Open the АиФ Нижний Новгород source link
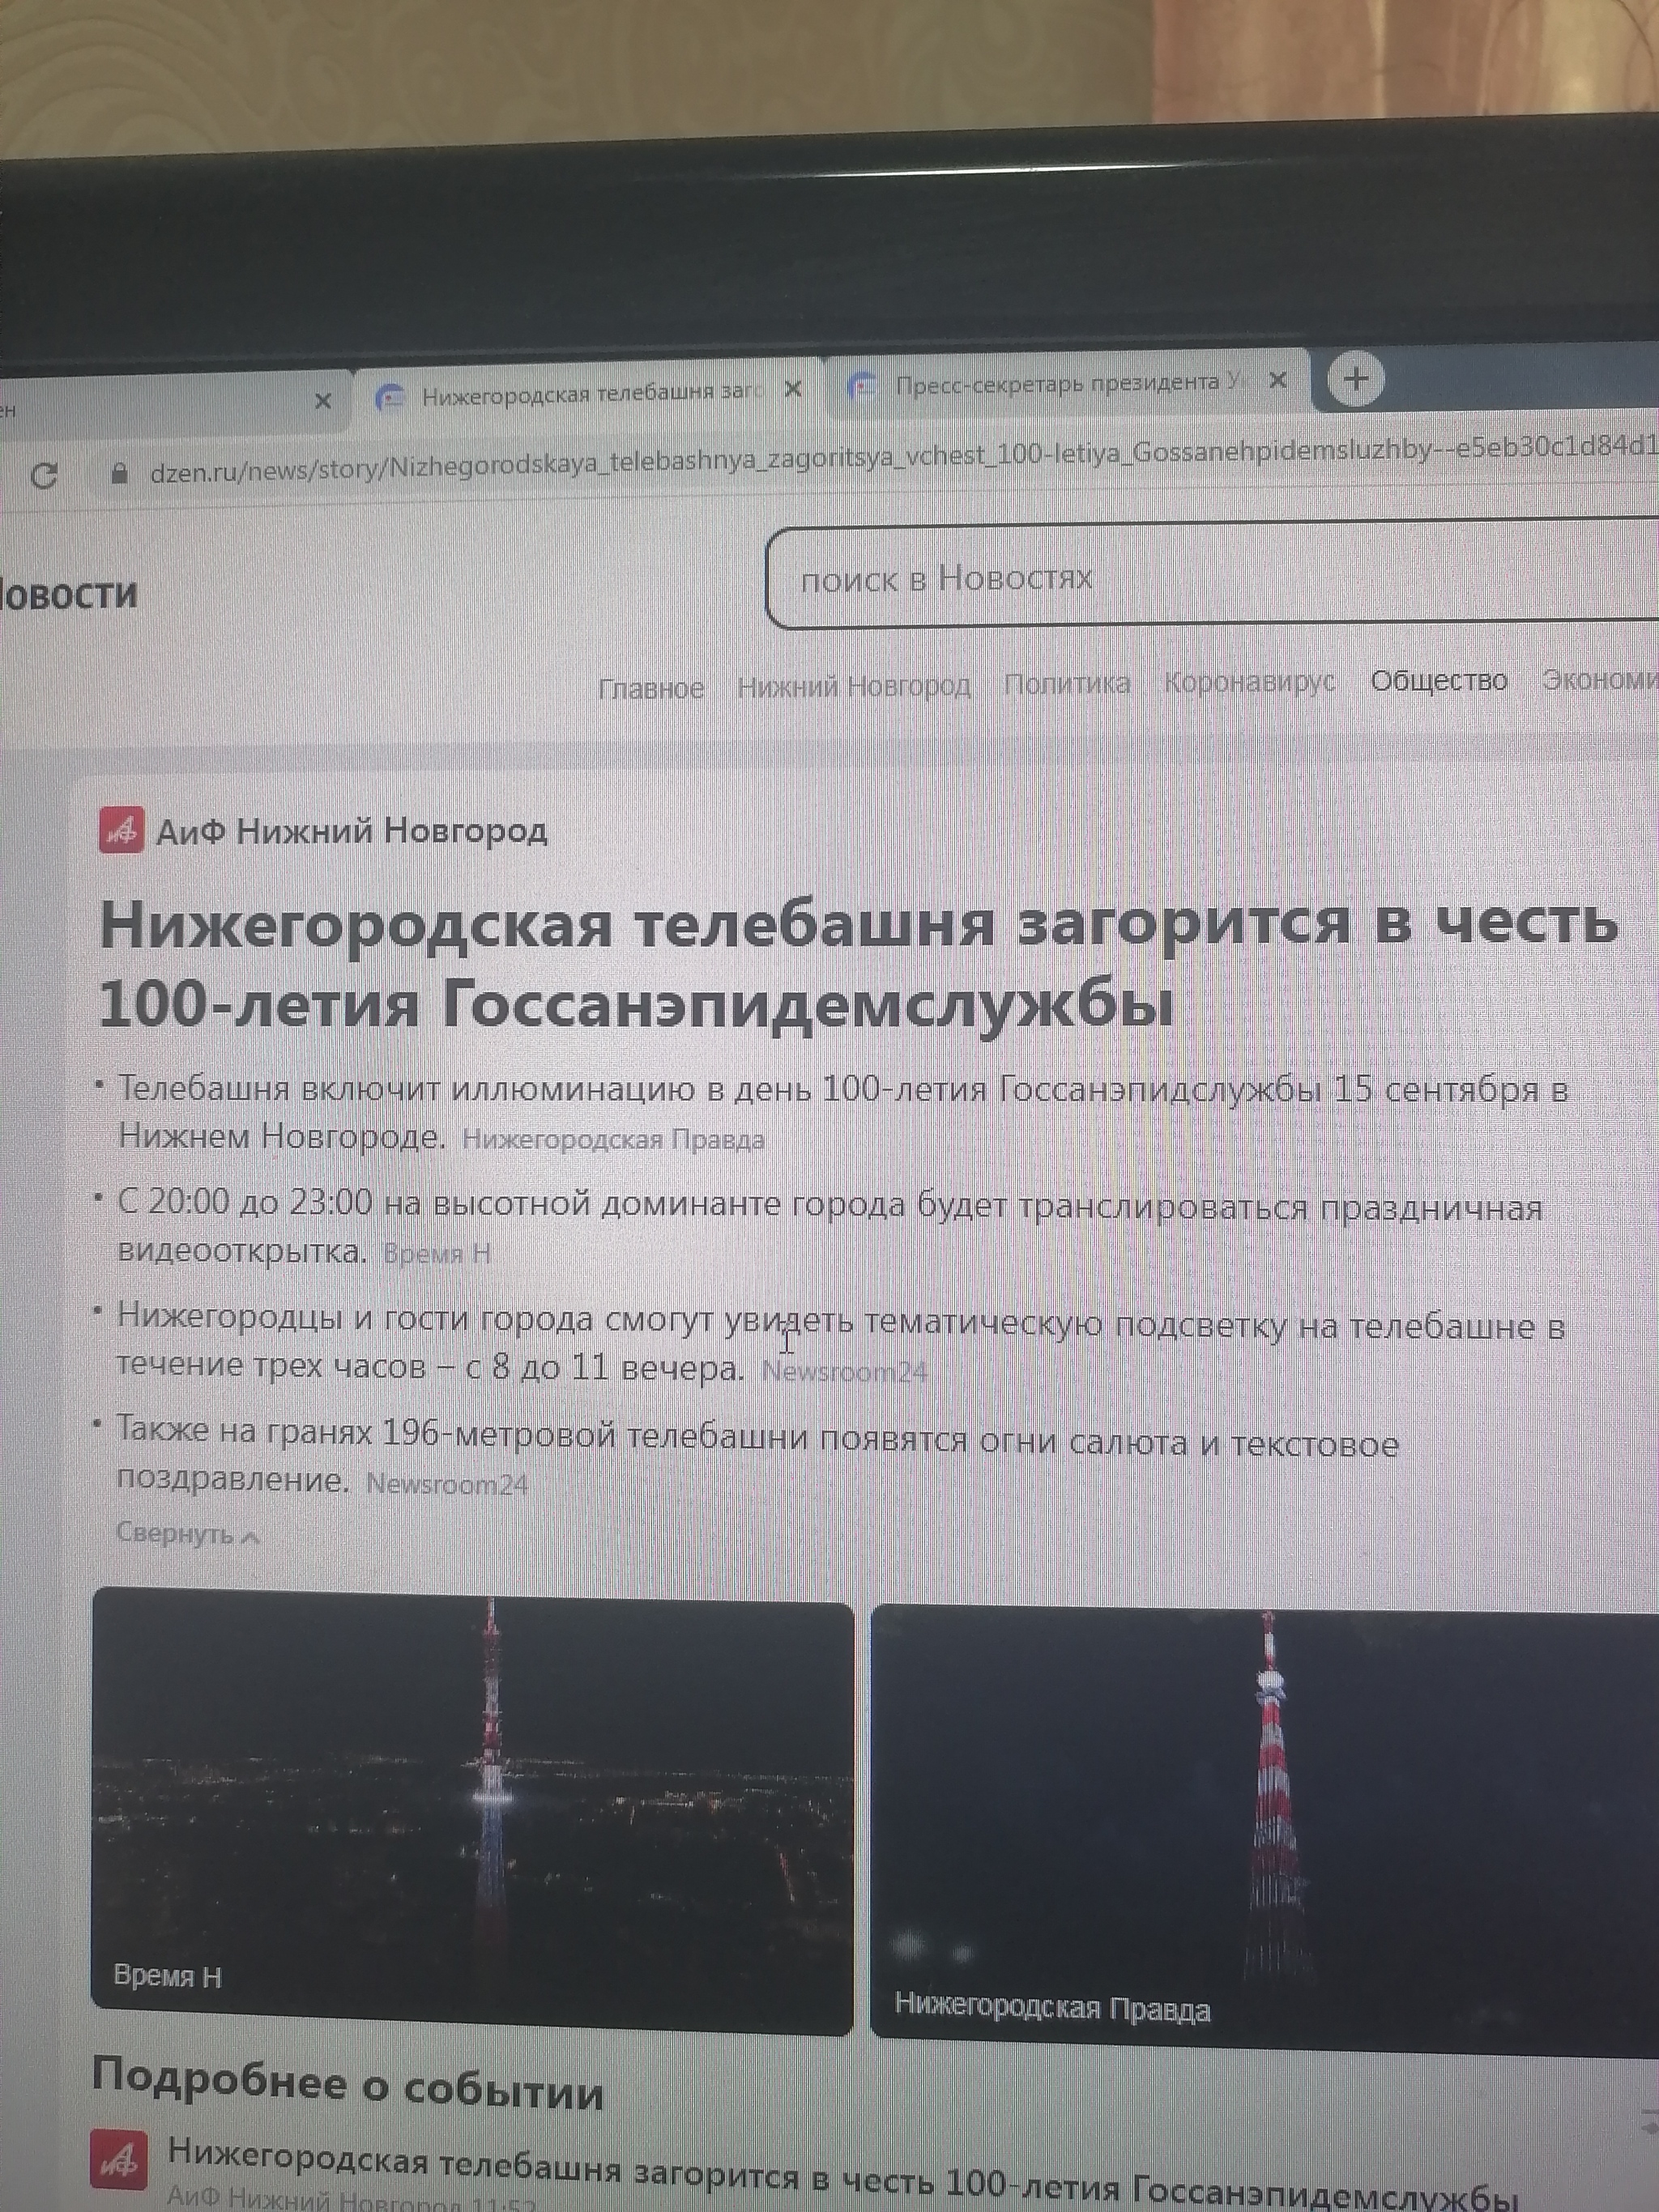 pos(352,831)
